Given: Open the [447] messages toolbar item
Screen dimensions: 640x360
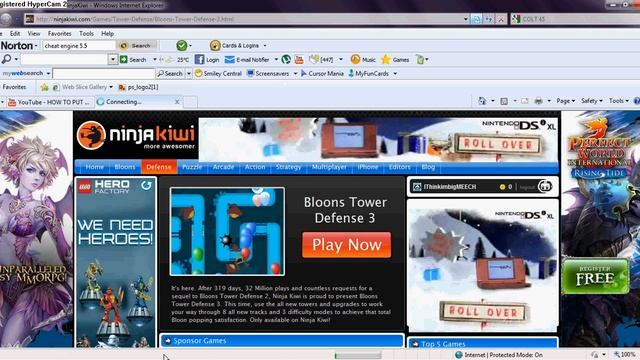Looking at the screenshot, I should 321,60.
